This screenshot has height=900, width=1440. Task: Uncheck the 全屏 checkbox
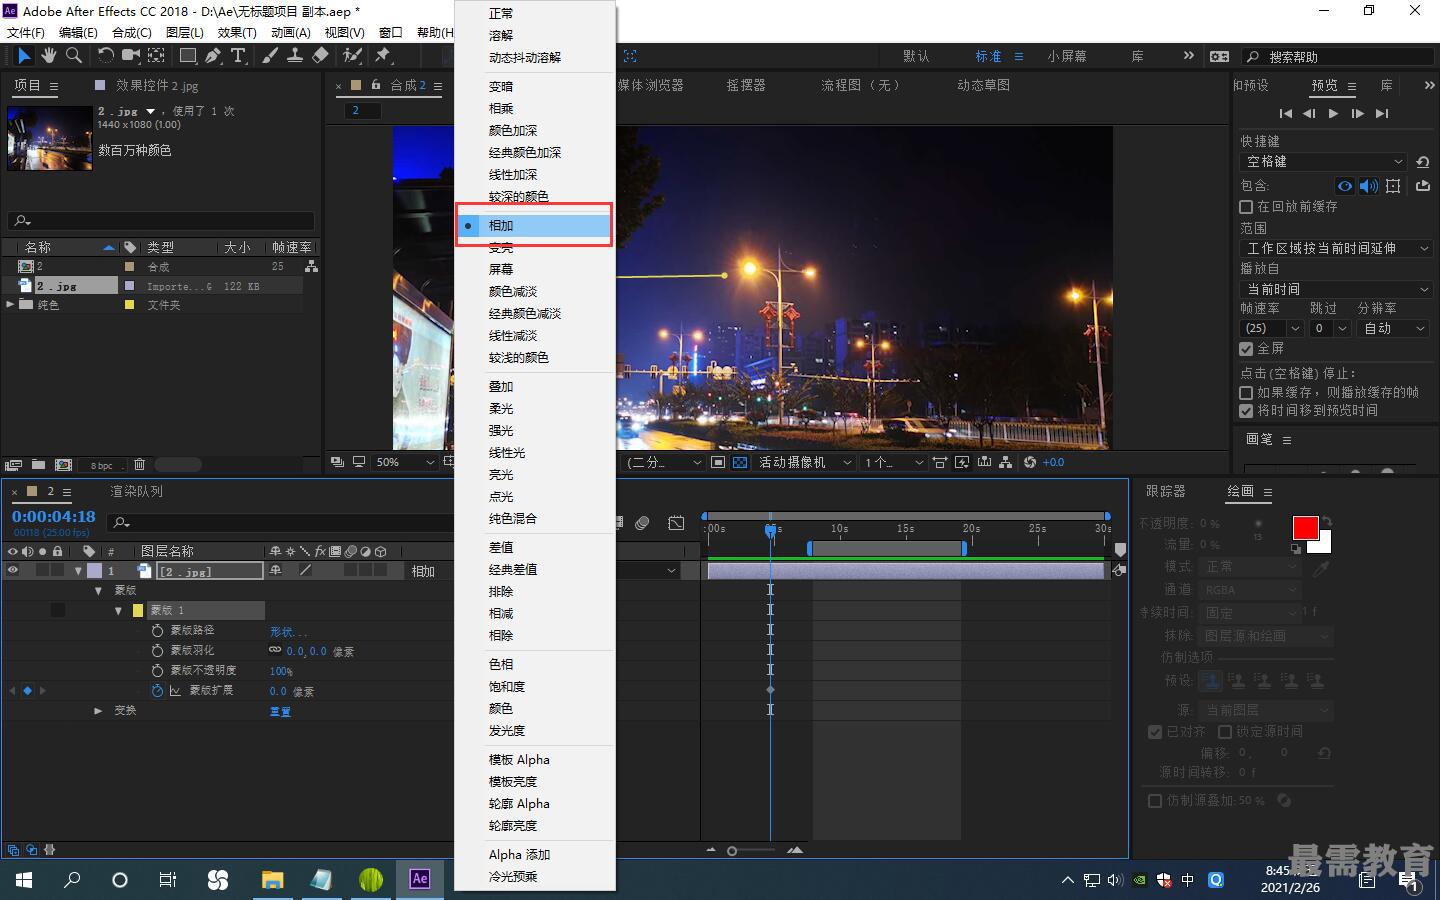pyautogui.click(x=1246, y=349)
